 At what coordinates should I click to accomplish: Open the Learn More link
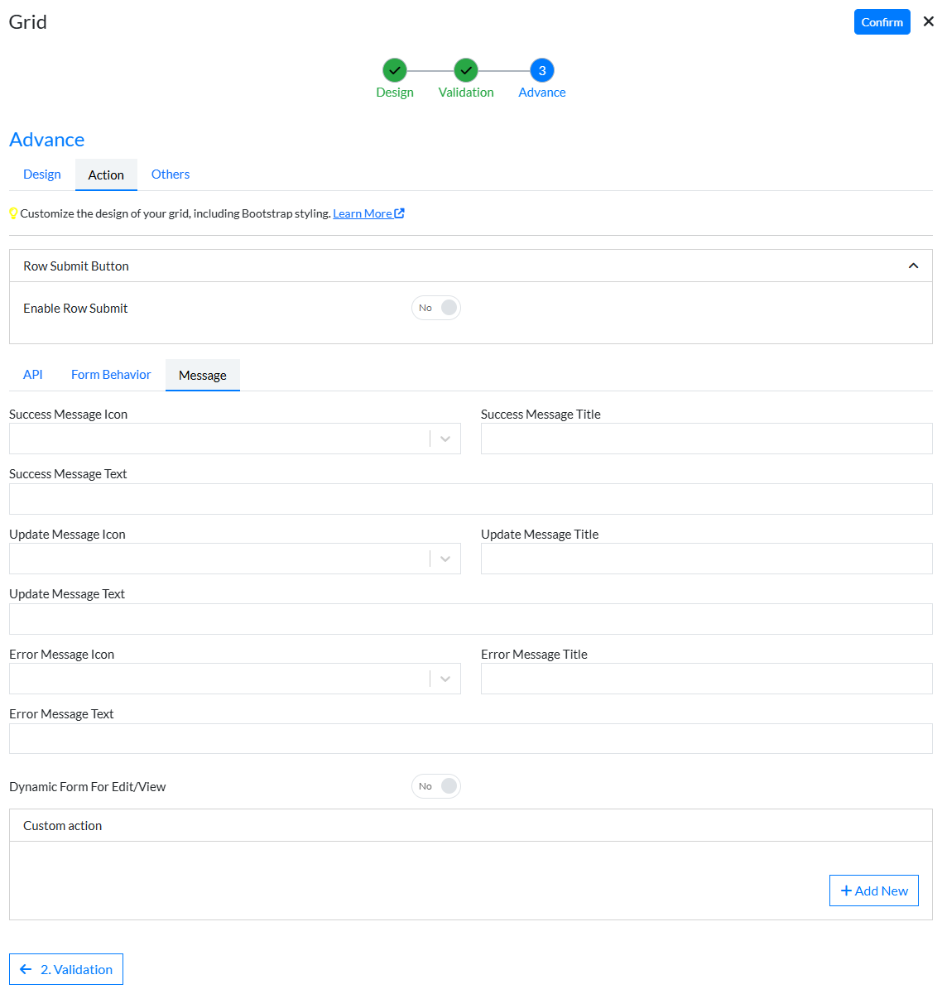363,212
